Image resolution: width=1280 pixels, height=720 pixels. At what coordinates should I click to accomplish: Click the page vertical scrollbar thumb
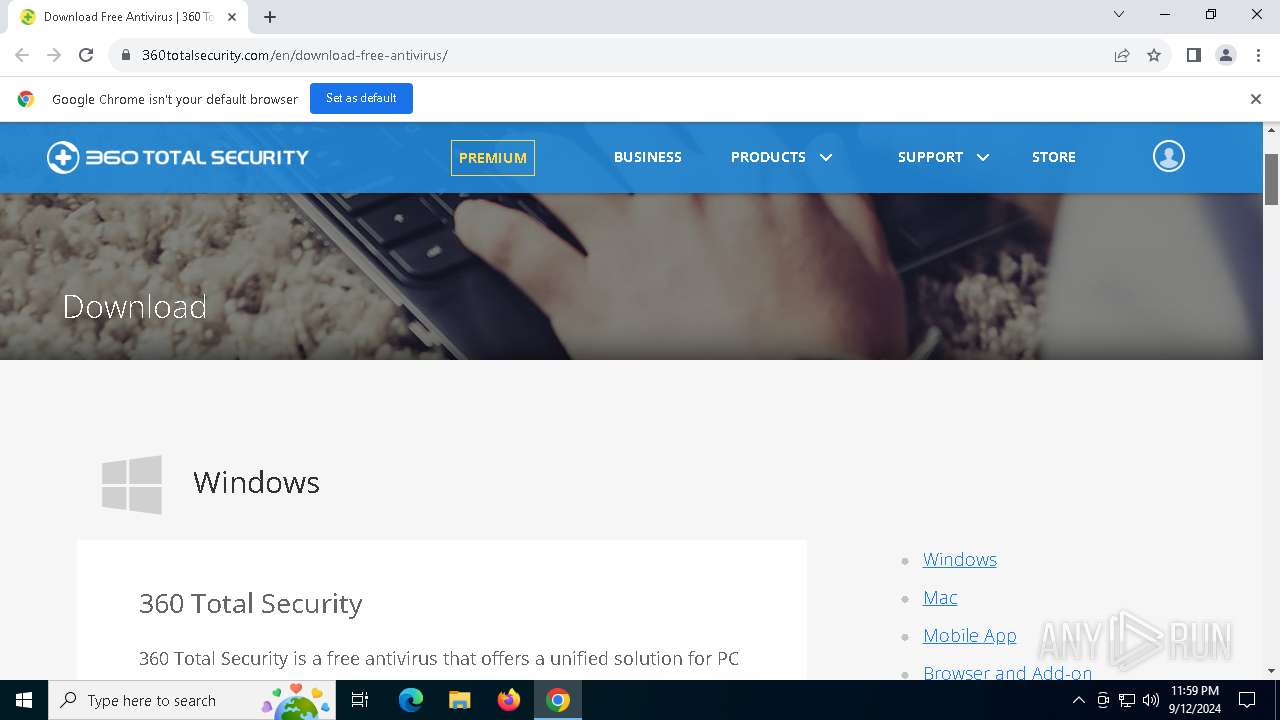(1271, 179)
